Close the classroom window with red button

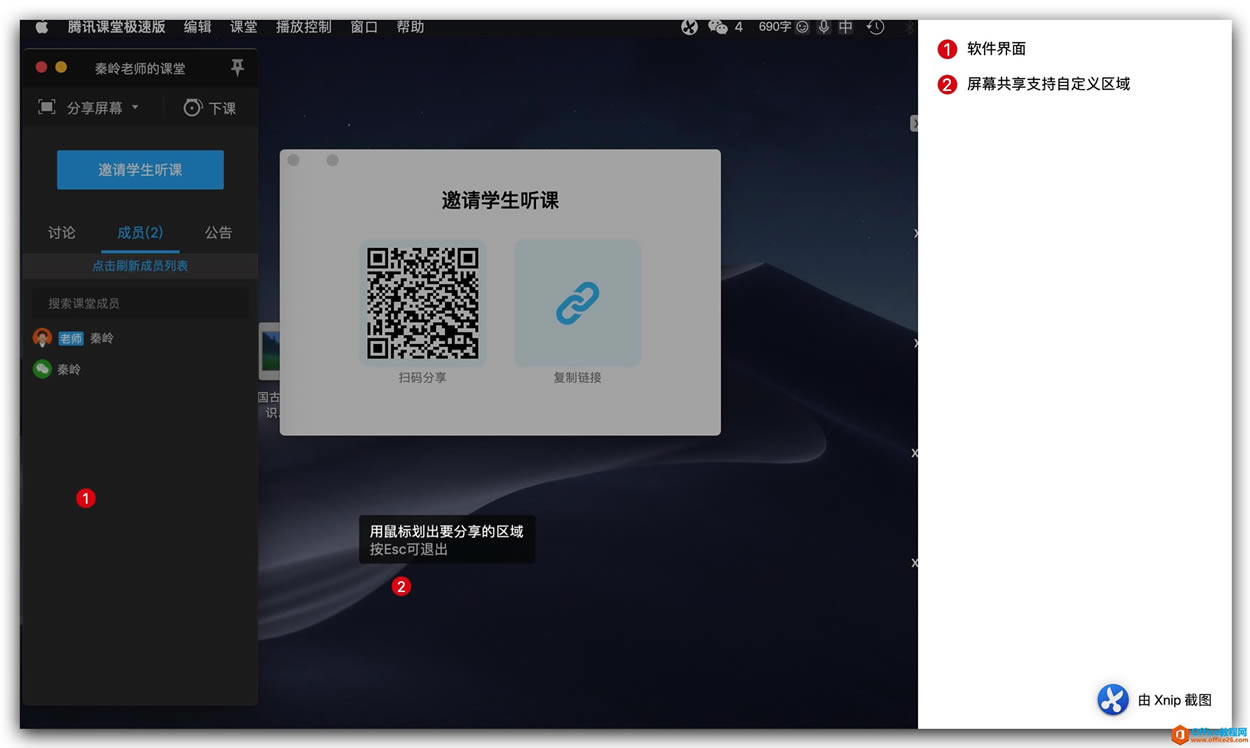(x=41, y=67)
